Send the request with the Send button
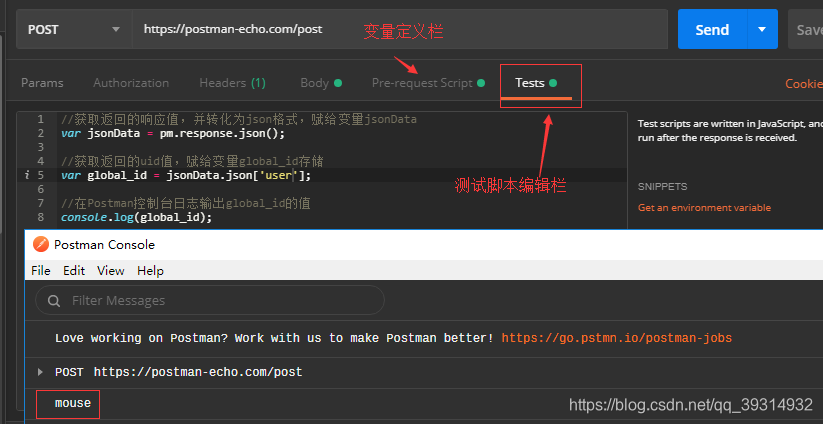The image size is (823, 424). click(712, 29)
